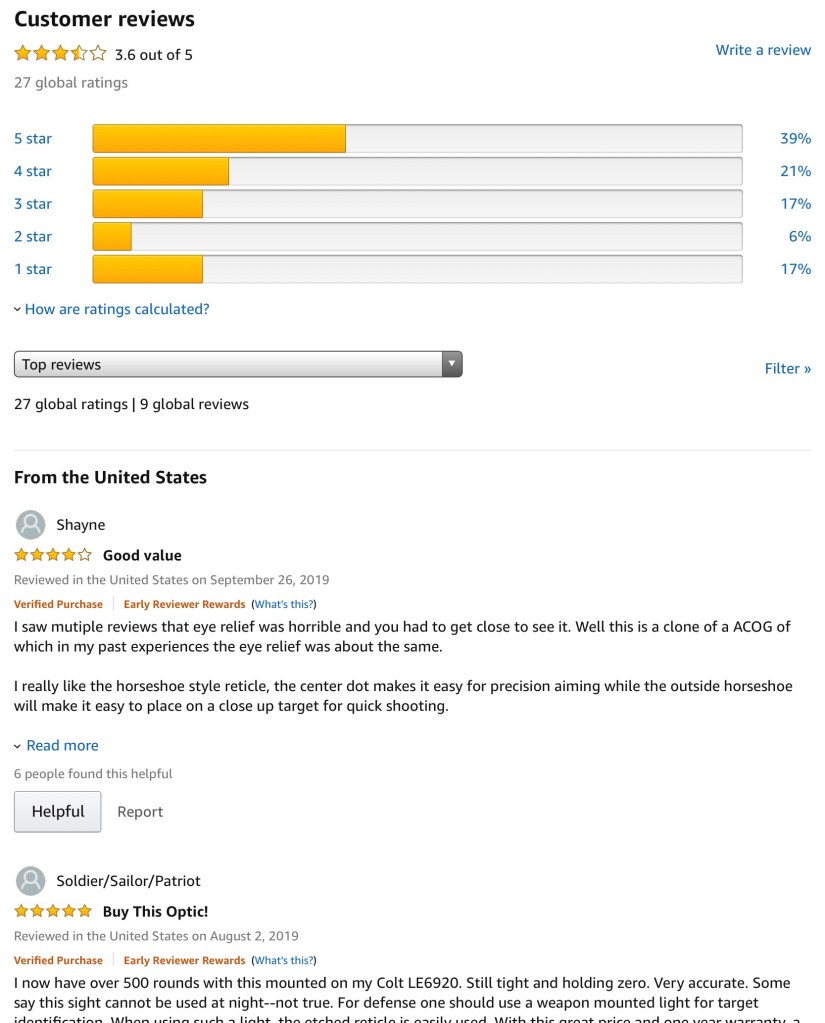Click the 2 star rating label
The width and height of the screenshot is (825, 1023).
tap(33, 237)
